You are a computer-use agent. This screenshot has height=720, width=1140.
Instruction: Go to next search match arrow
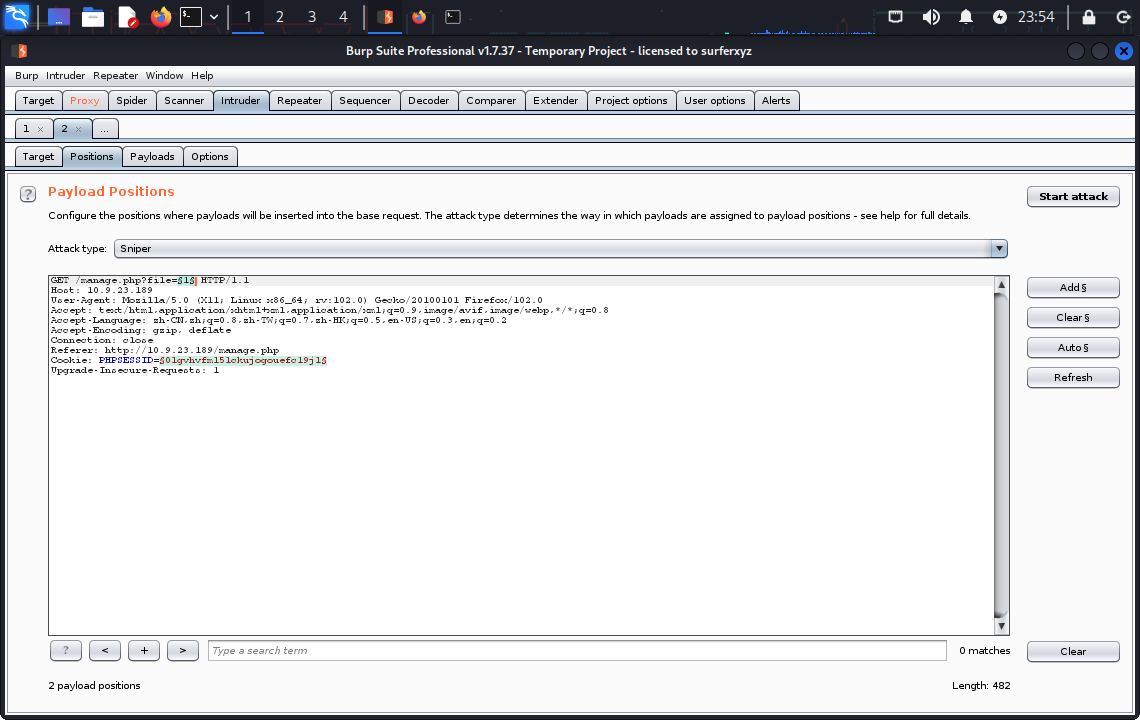tap(182, 650)
